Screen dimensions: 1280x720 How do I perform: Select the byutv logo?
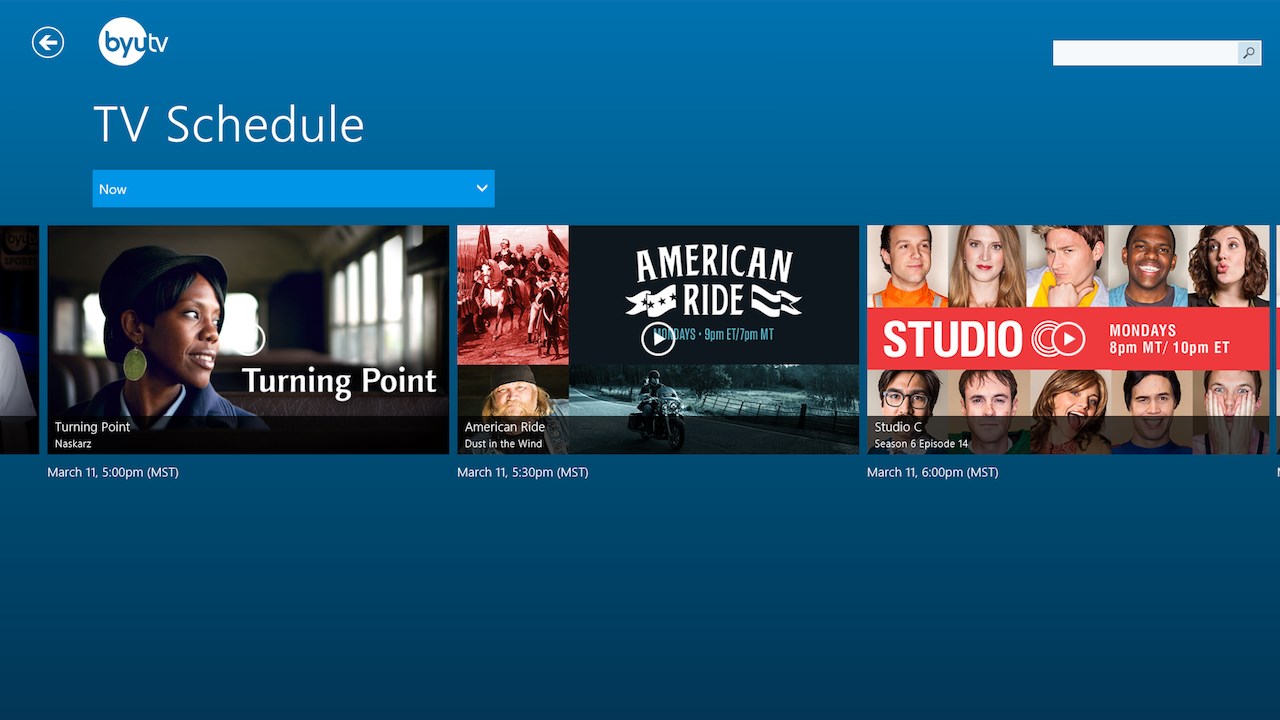point(131,41)
